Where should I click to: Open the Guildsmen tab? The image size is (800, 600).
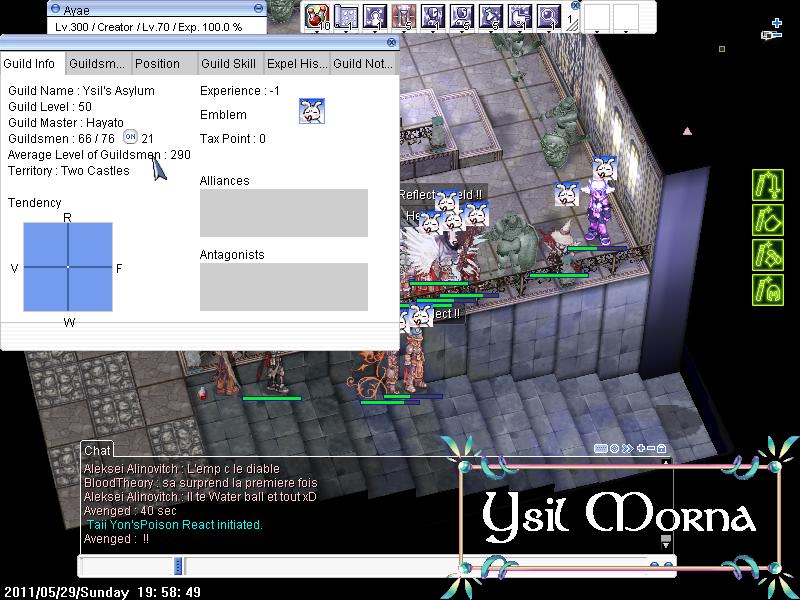[x=98, y=64]
